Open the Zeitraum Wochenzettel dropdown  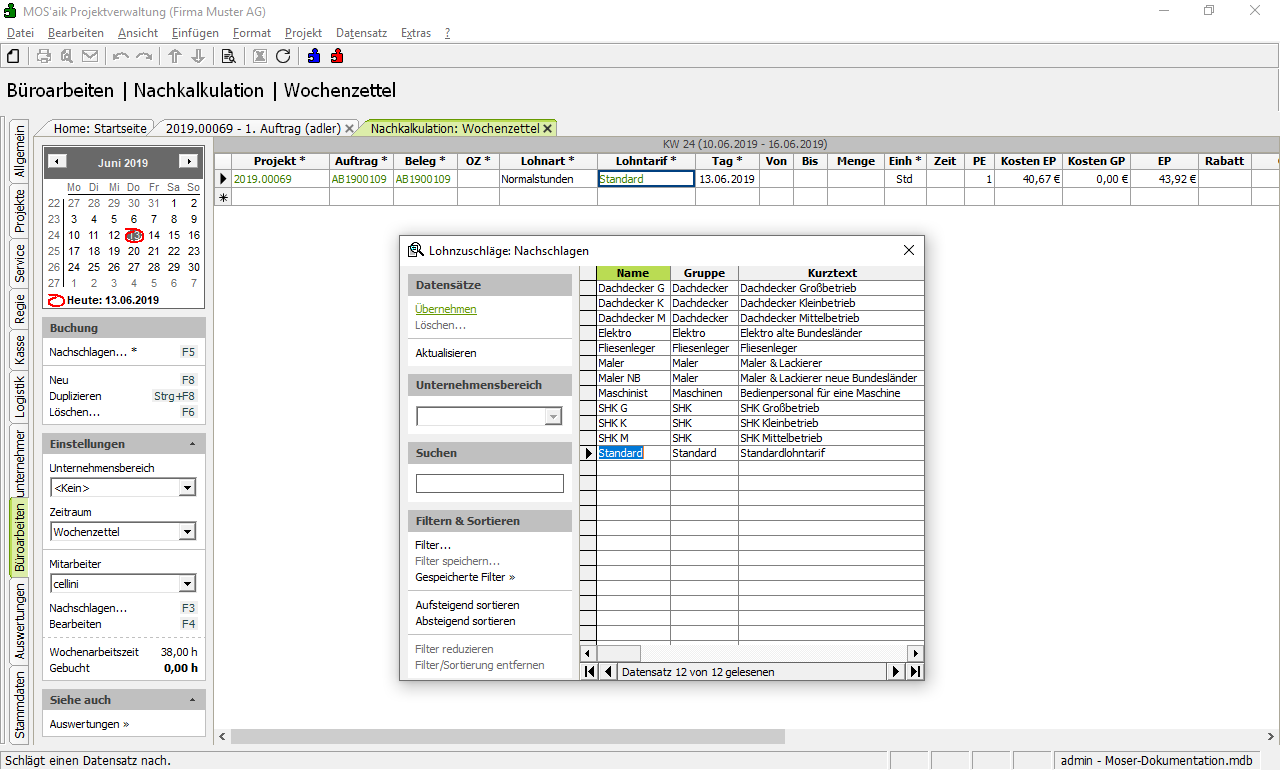pos(186,532)
